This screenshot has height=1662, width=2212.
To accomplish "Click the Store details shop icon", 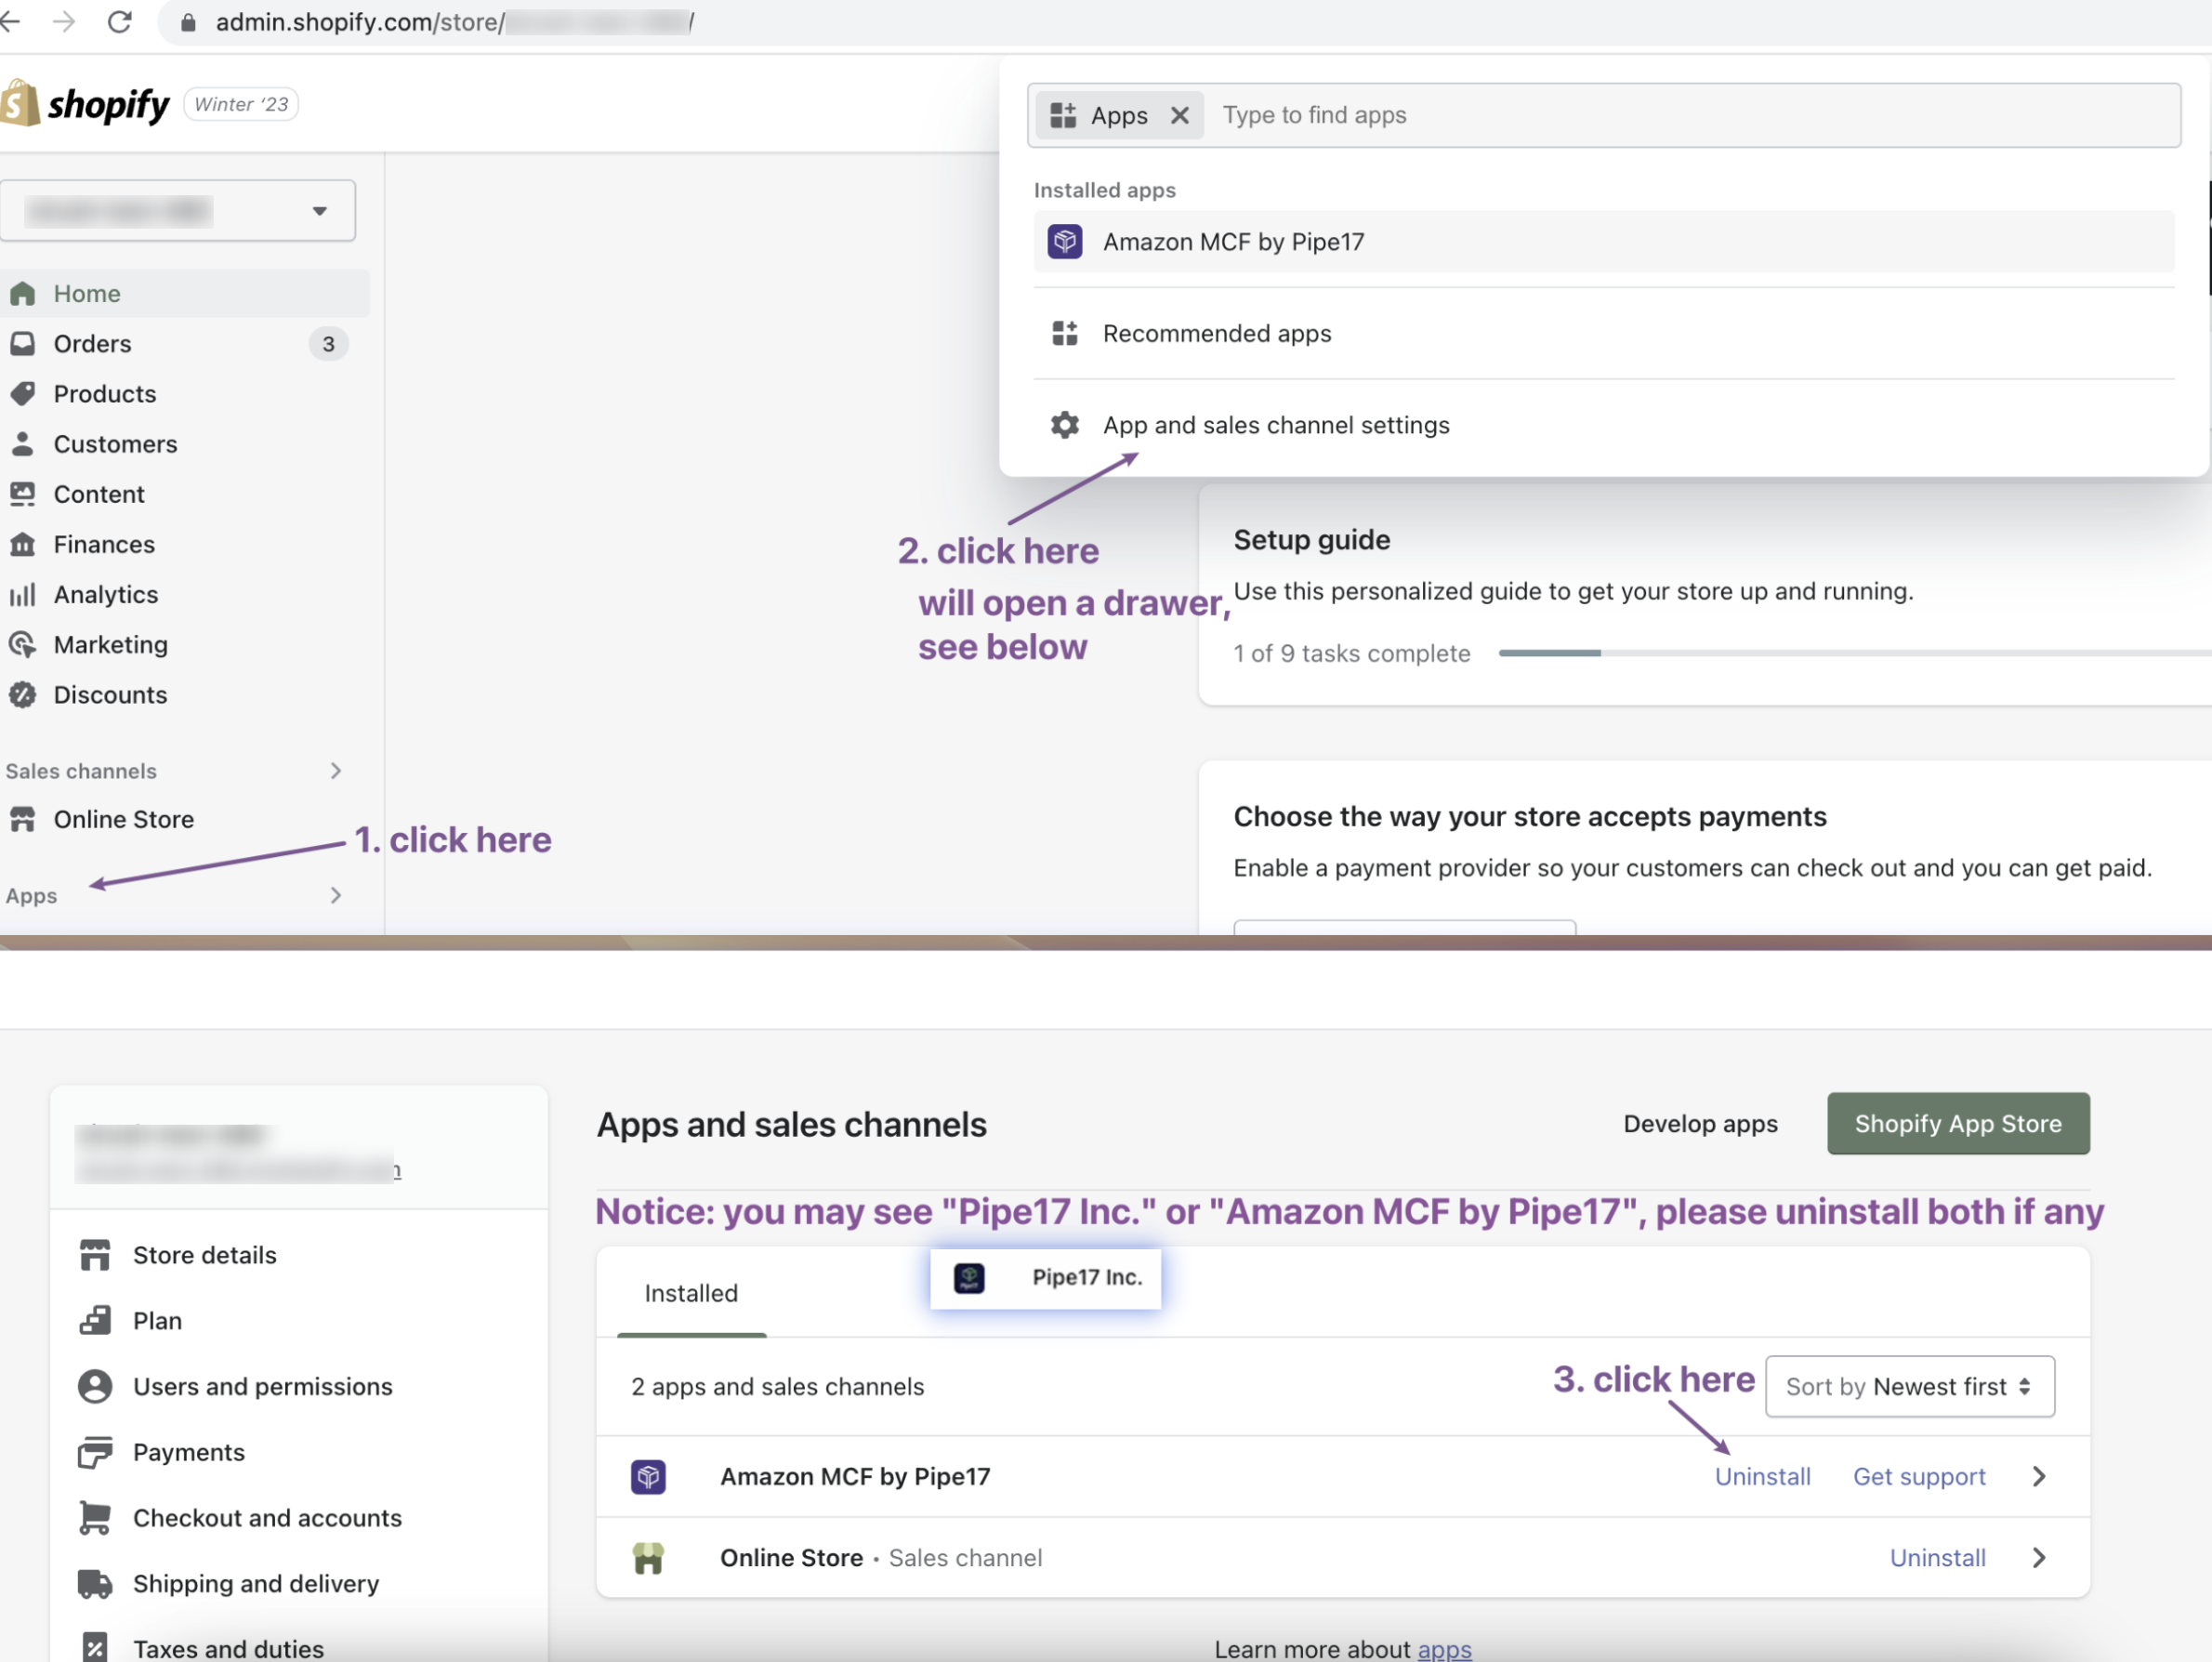I will [95, 1256].
